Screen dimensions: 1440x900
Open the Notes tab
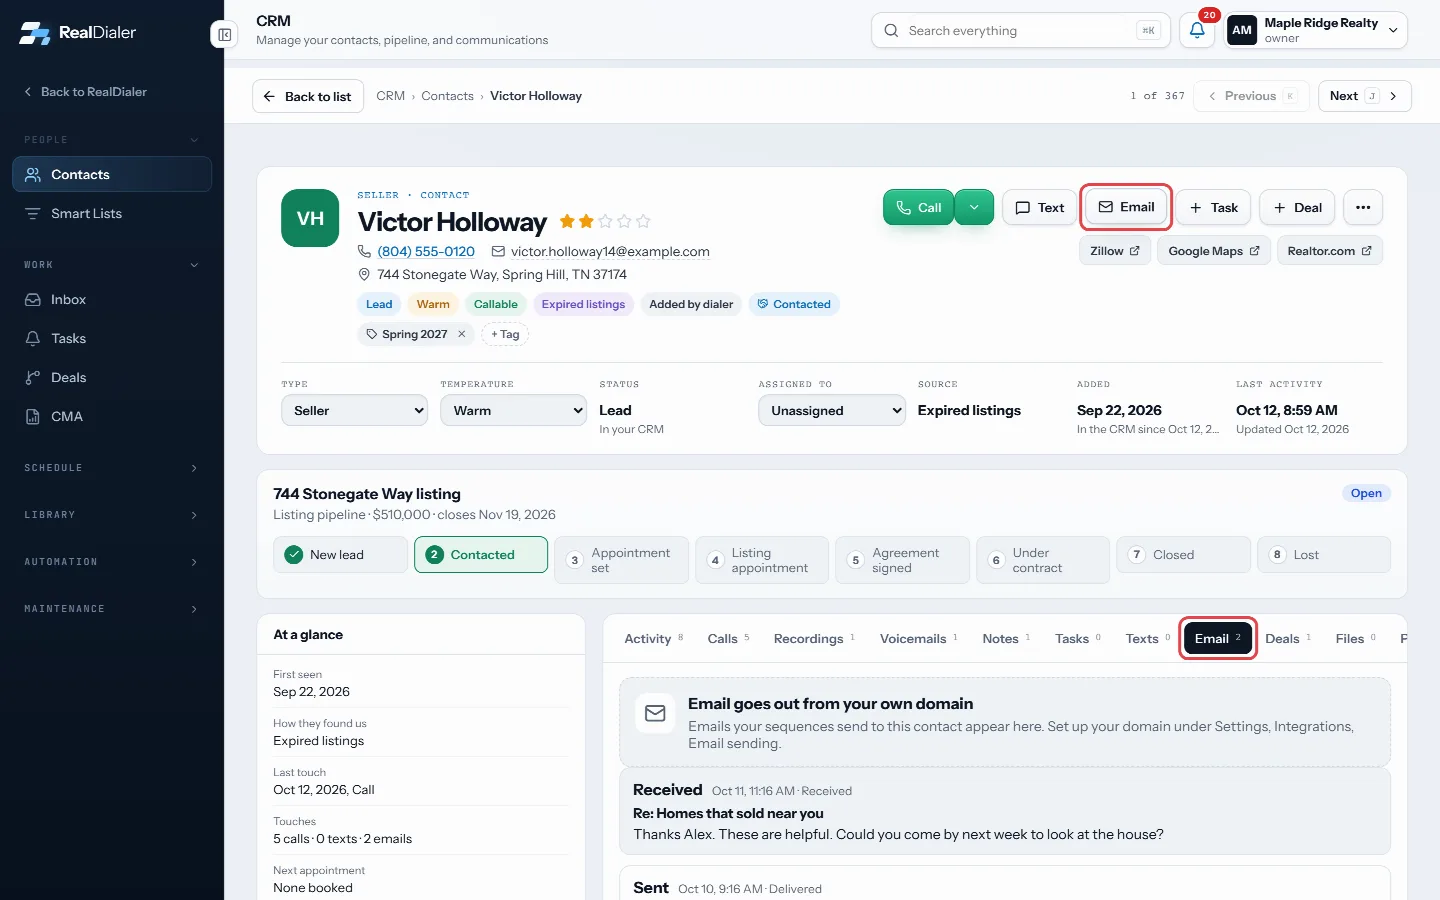(x=1006, y=638)
